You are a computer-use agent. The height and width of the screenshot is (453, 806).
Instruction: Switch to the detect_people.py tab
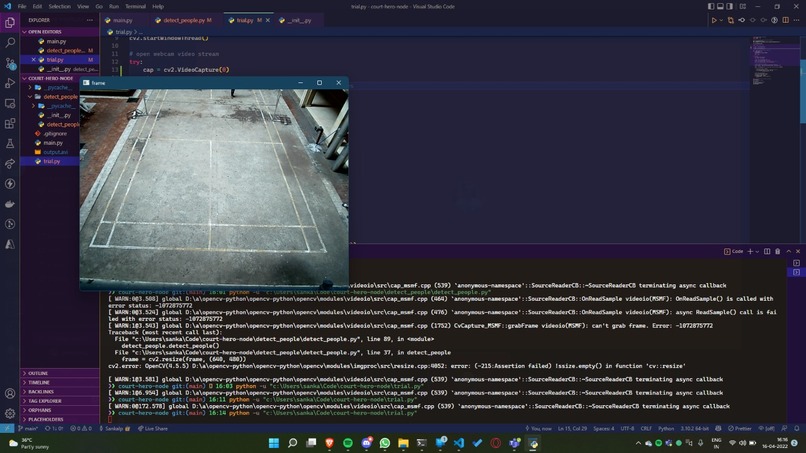[x=184, y=20]
